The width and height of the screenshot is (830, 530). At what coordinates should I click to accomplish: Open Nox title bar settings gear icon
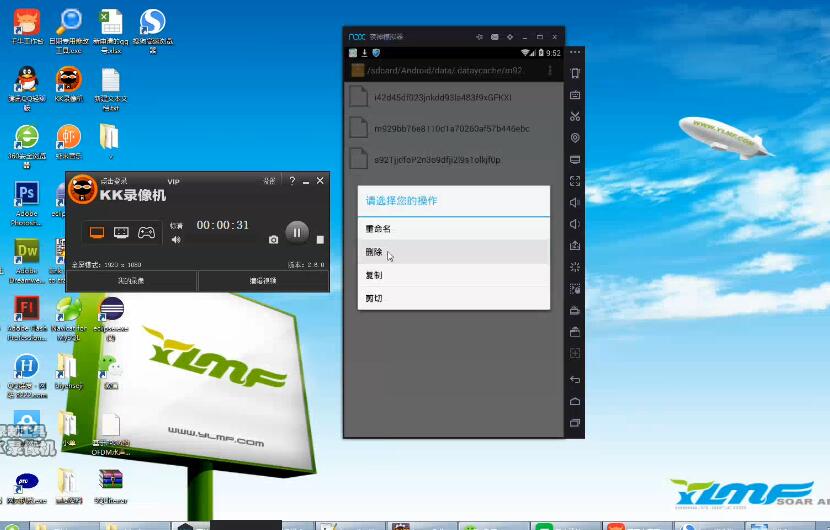[x=510, y=37]
